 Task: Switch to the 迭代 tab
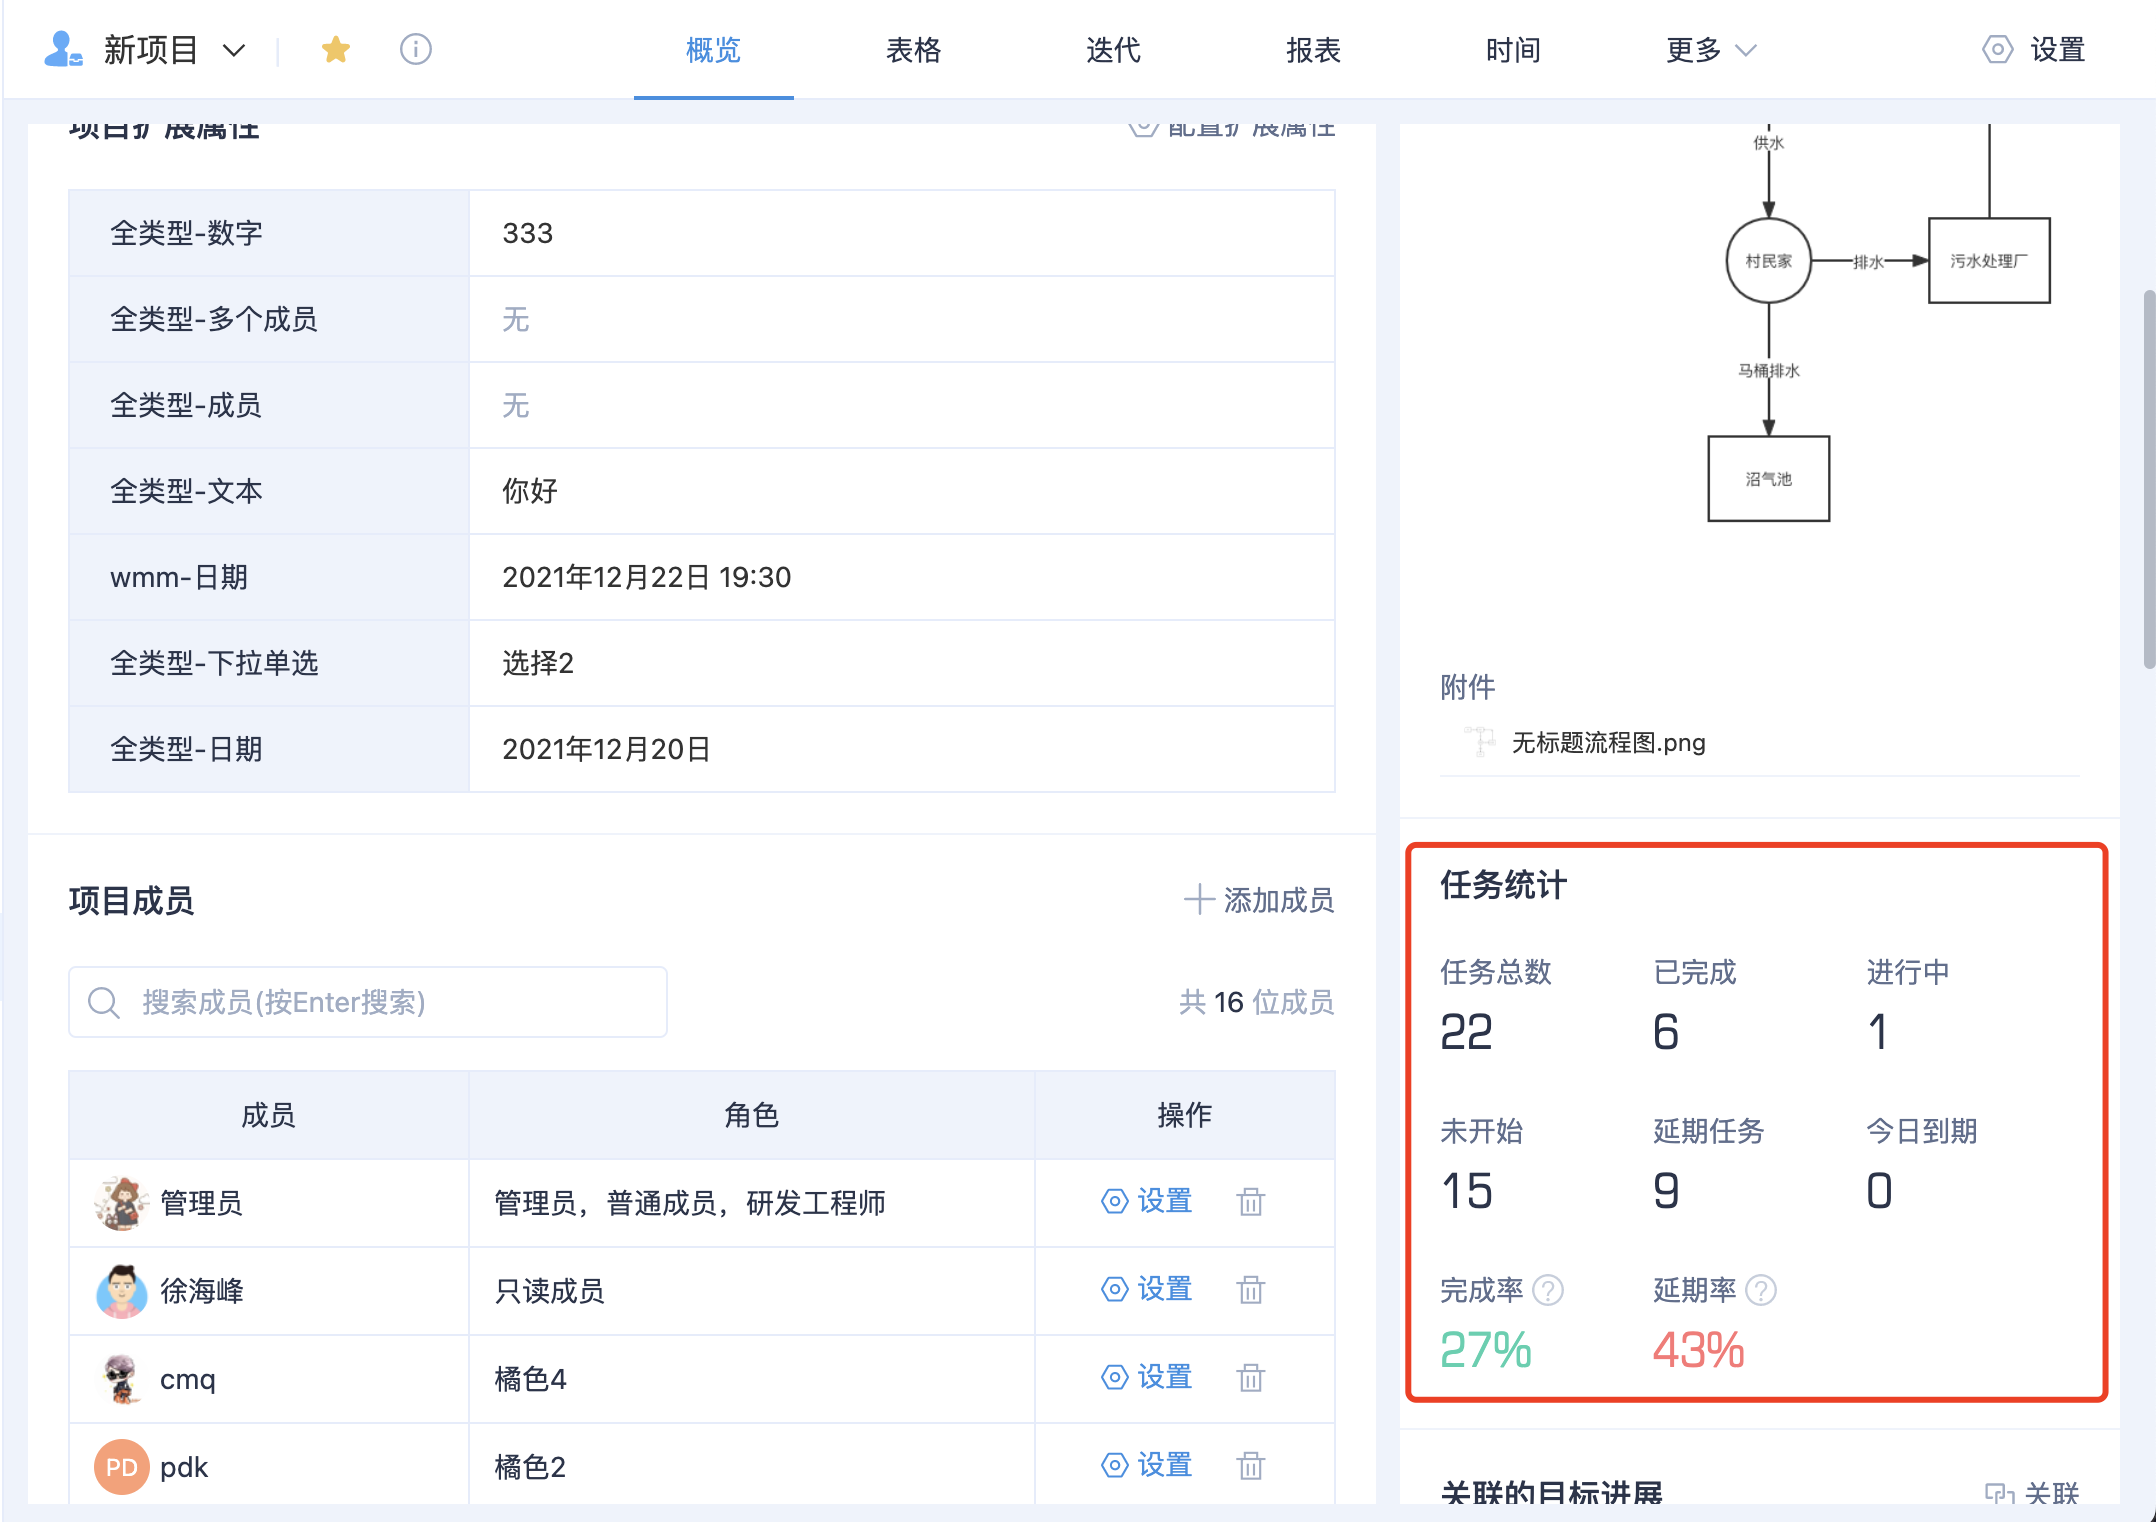click(1113, 50)
